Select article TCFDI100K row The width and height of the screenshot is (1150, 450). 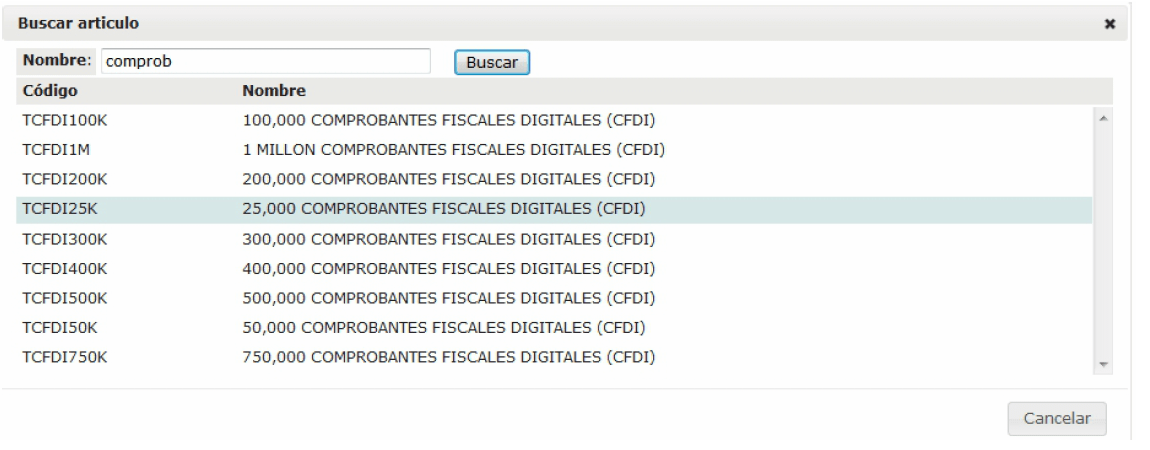point(64,121)
